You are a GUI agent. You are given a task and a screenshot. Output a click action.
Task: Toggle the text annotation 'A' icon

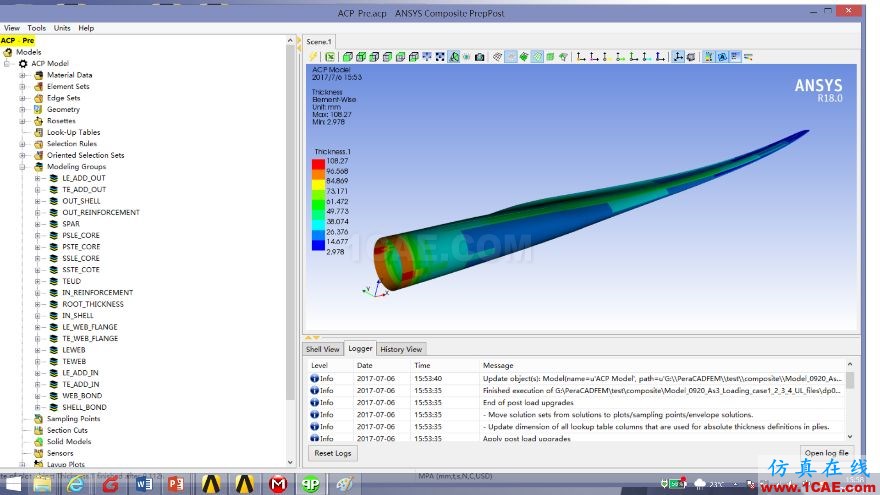[x=722, y=57]
